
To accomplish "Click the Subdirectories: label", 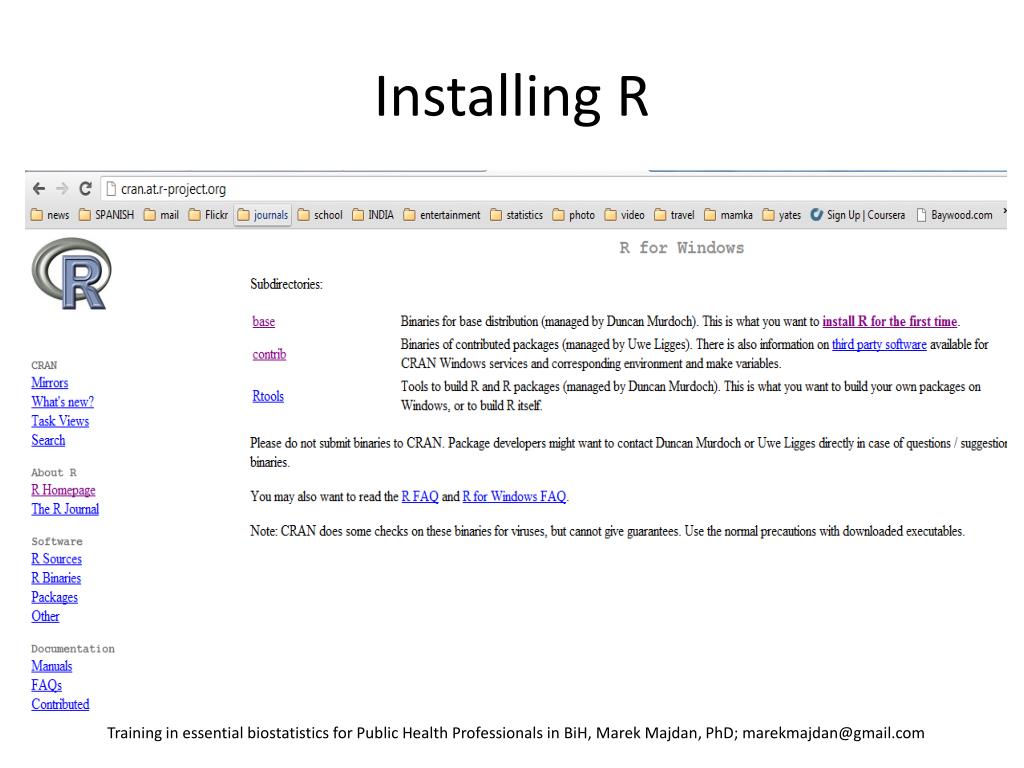I will (x=286, y=284).
